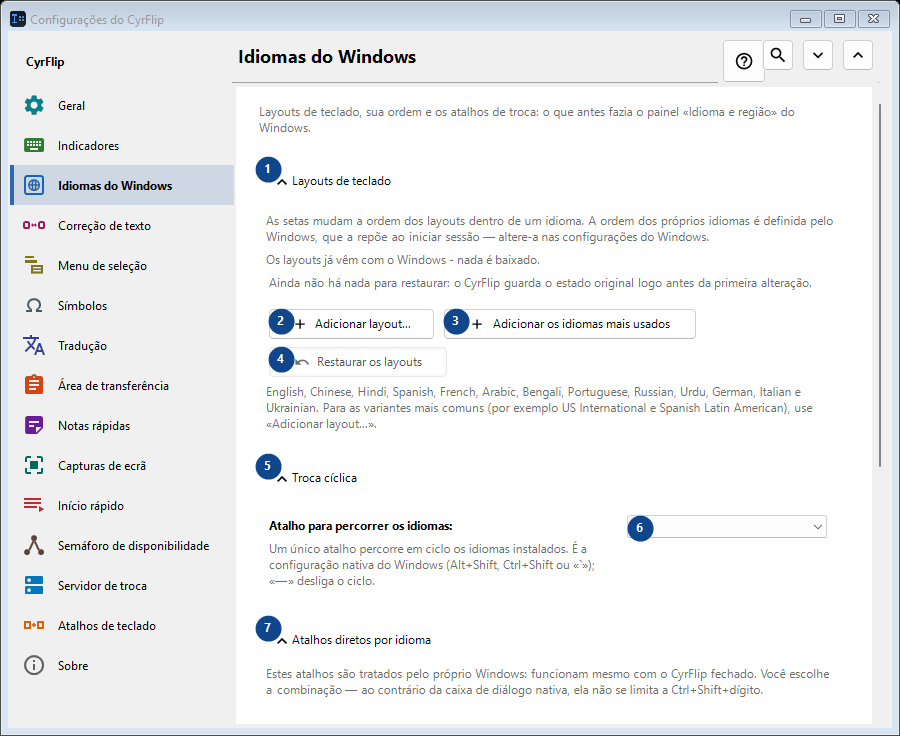Go to next section with down chevron

point(818,55)
